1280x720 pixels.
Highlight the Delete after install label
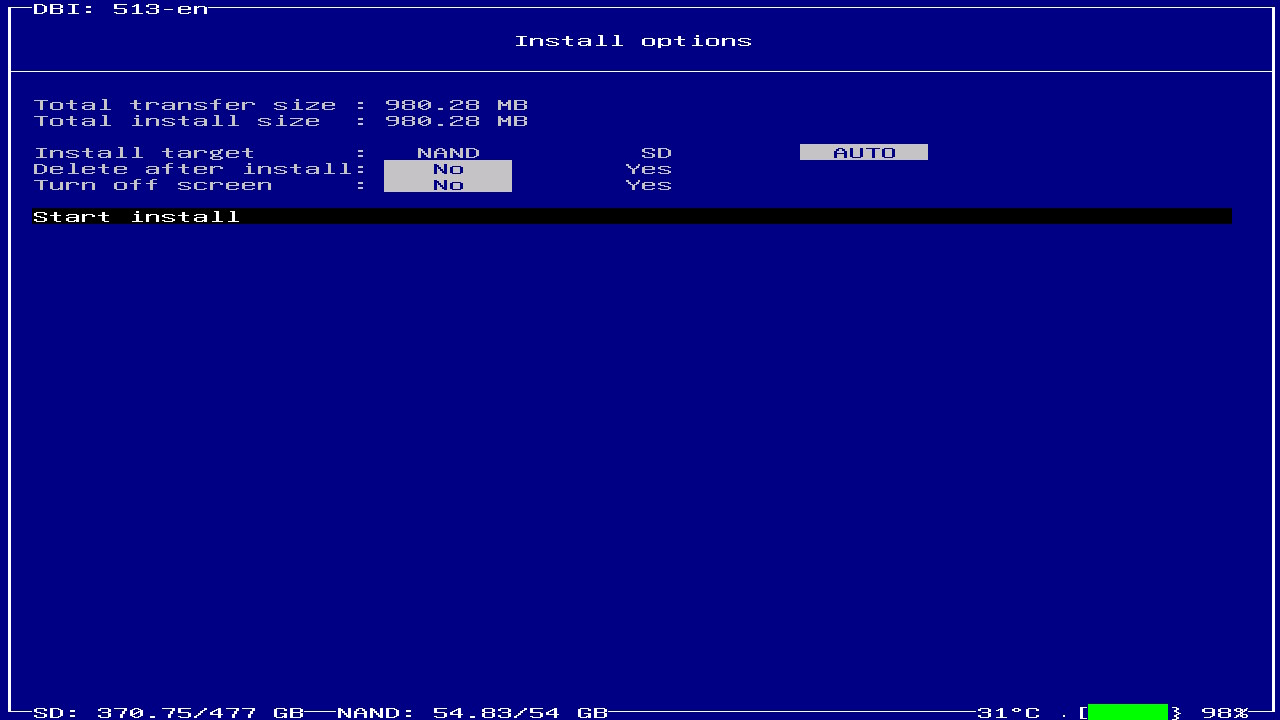(x=196, y=169)
